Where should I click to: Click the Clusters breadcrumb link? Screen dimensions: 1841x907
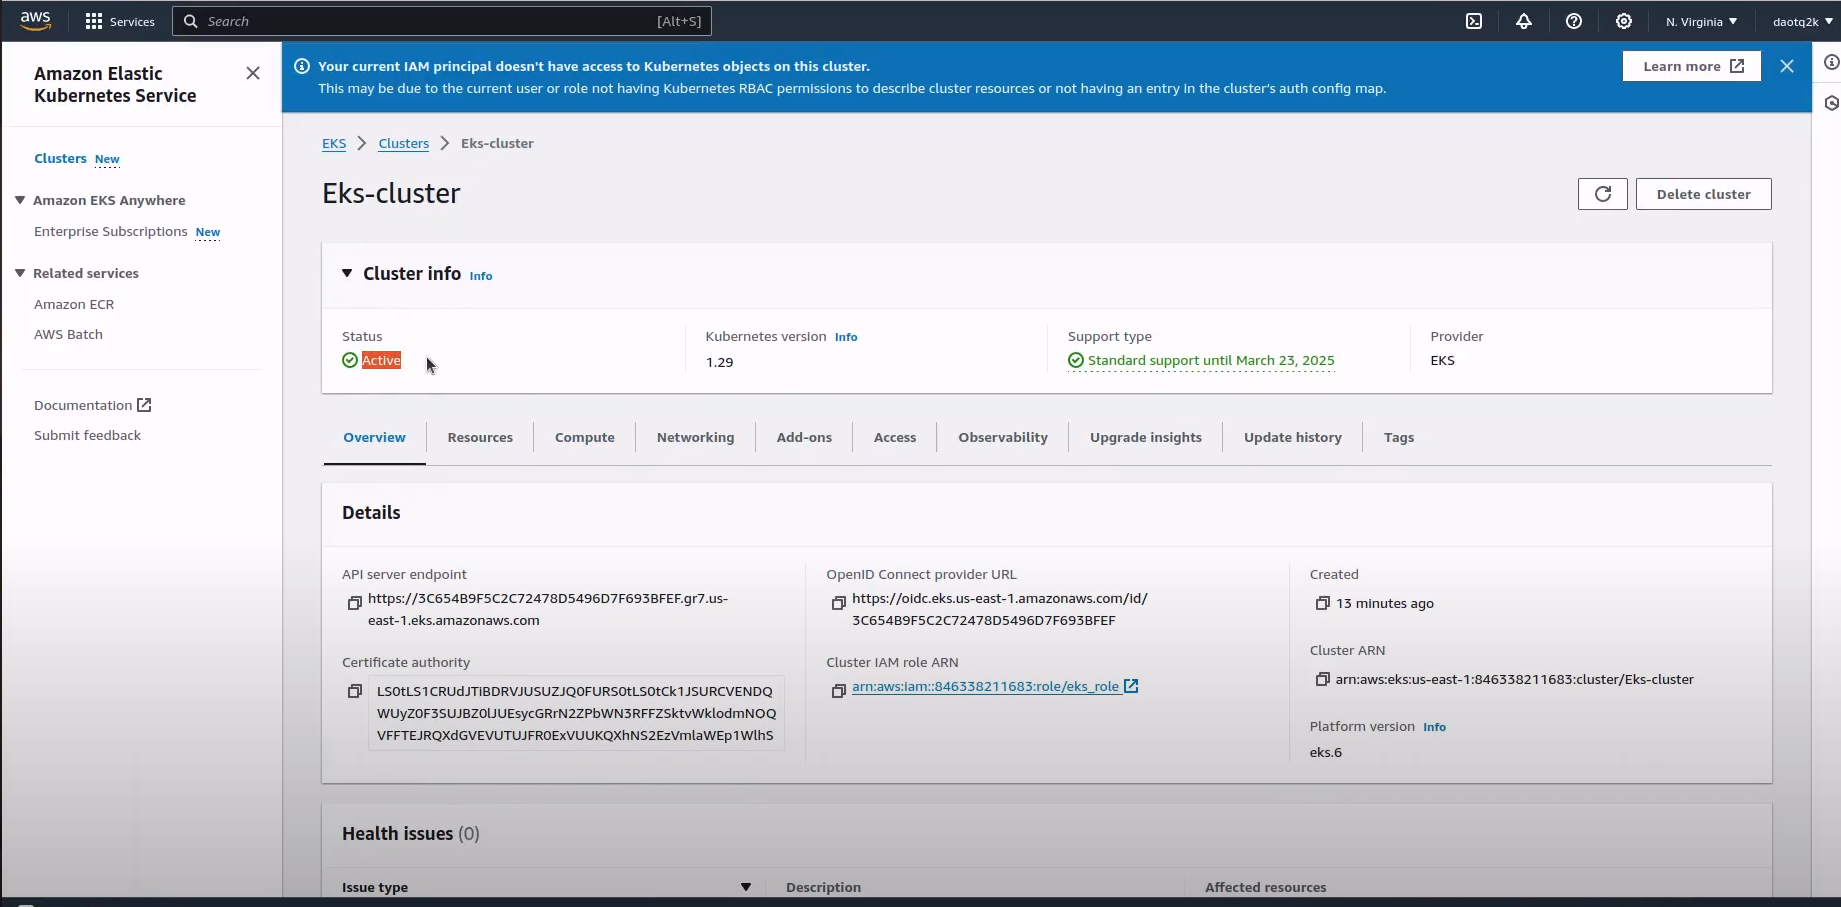[x=403, y=143]
